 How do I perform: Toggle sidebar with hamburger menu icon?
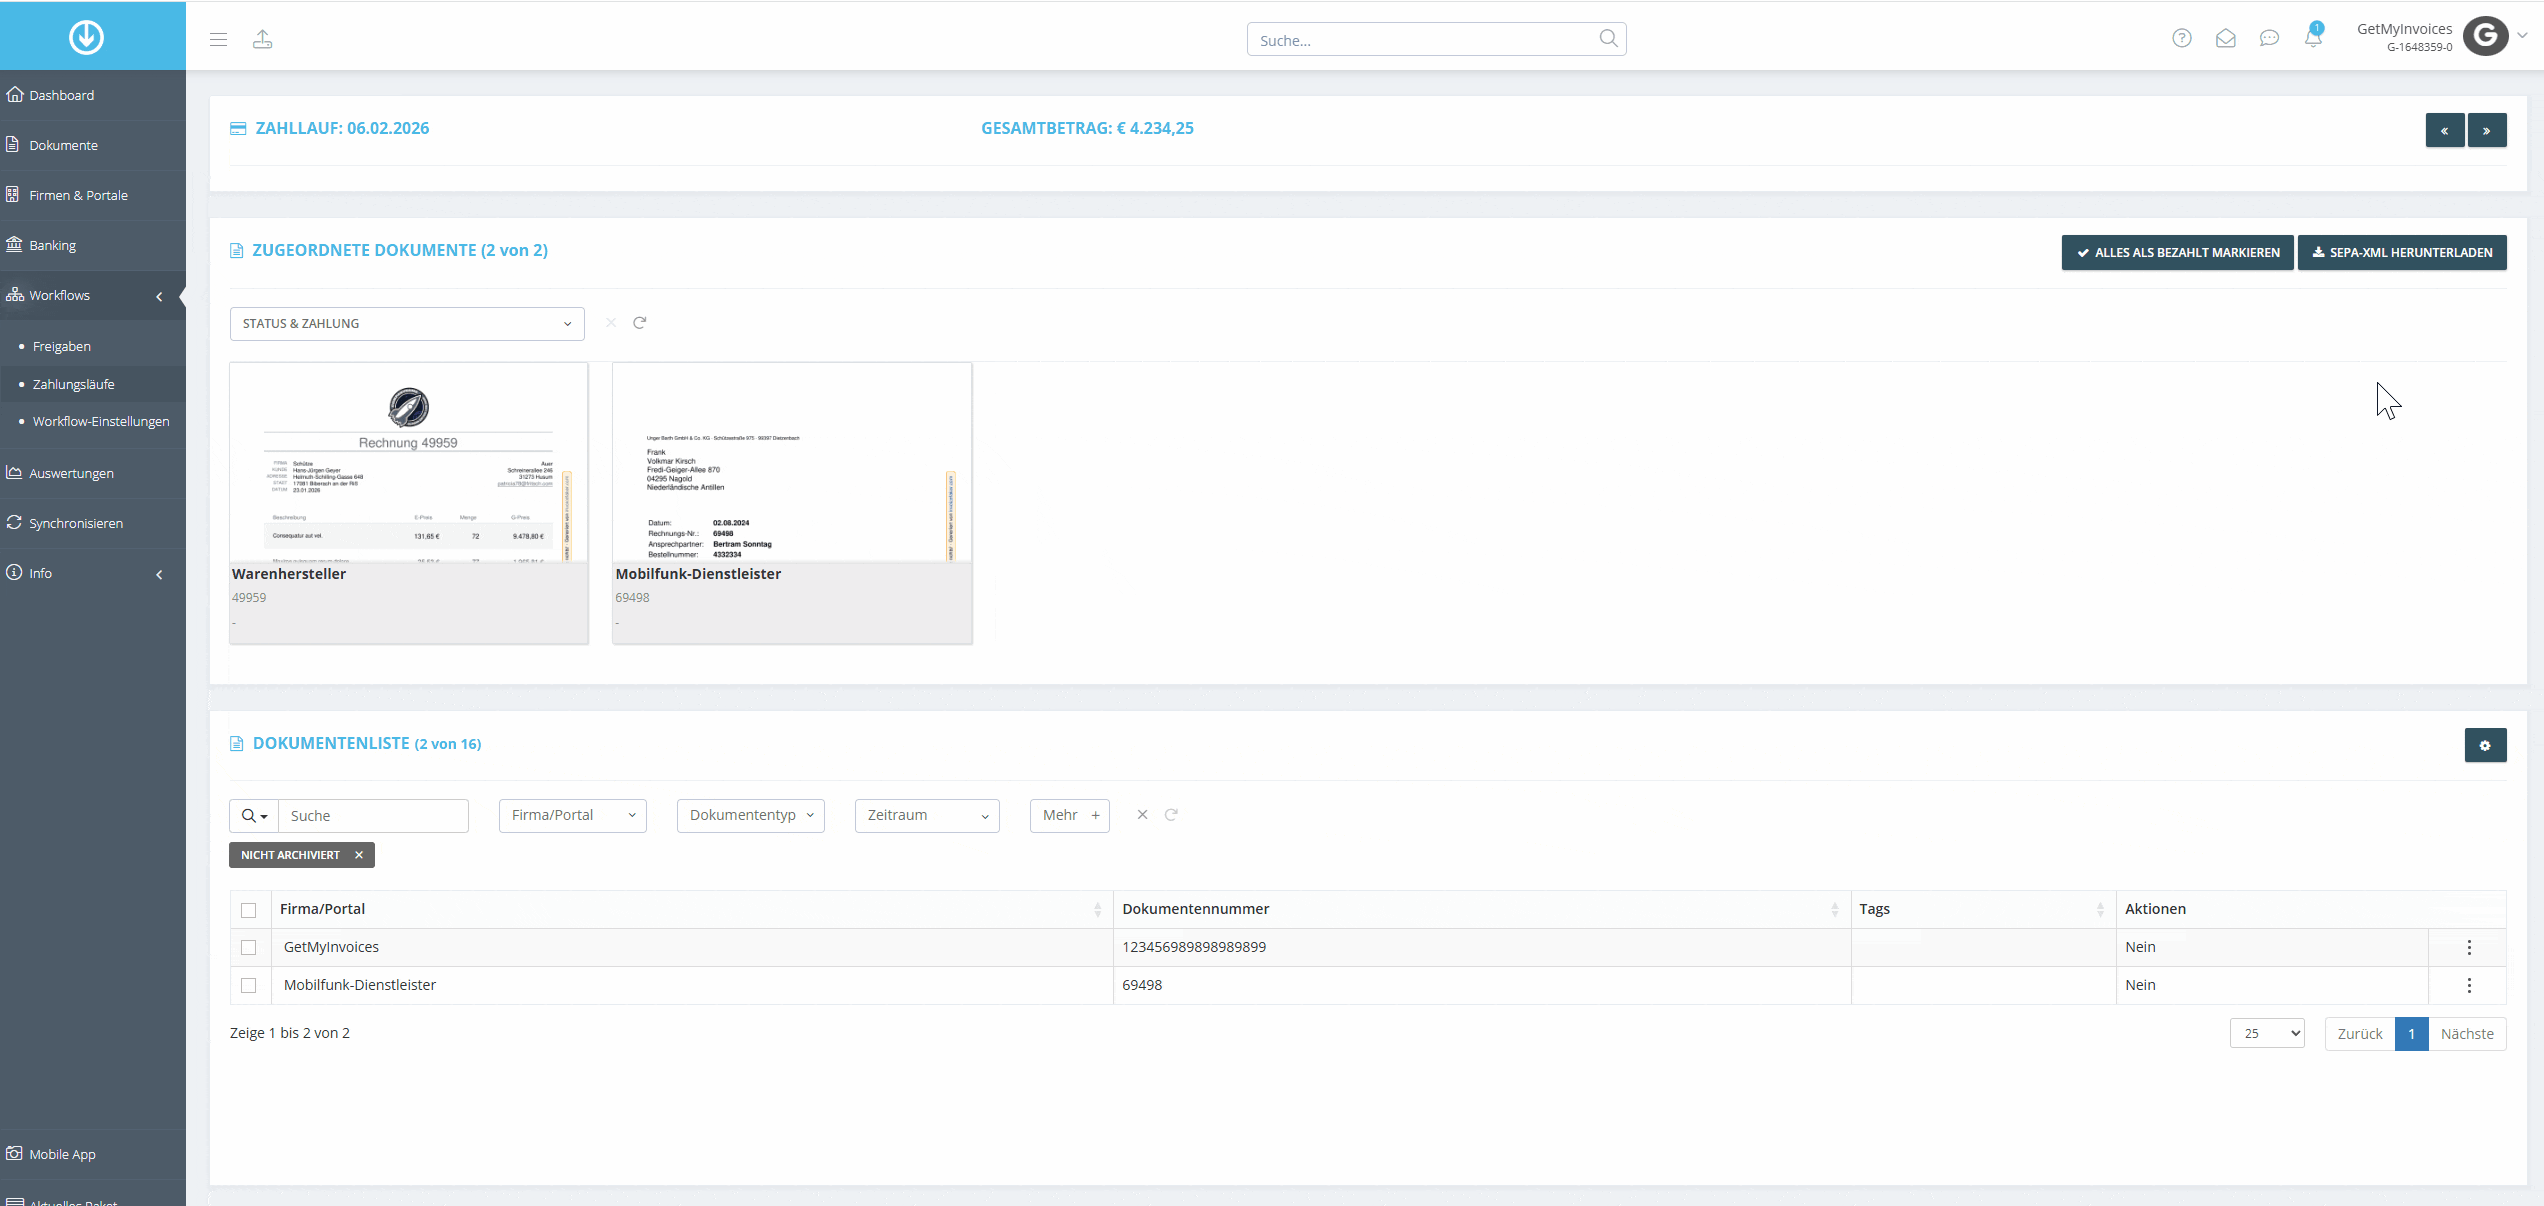[218, 39]
